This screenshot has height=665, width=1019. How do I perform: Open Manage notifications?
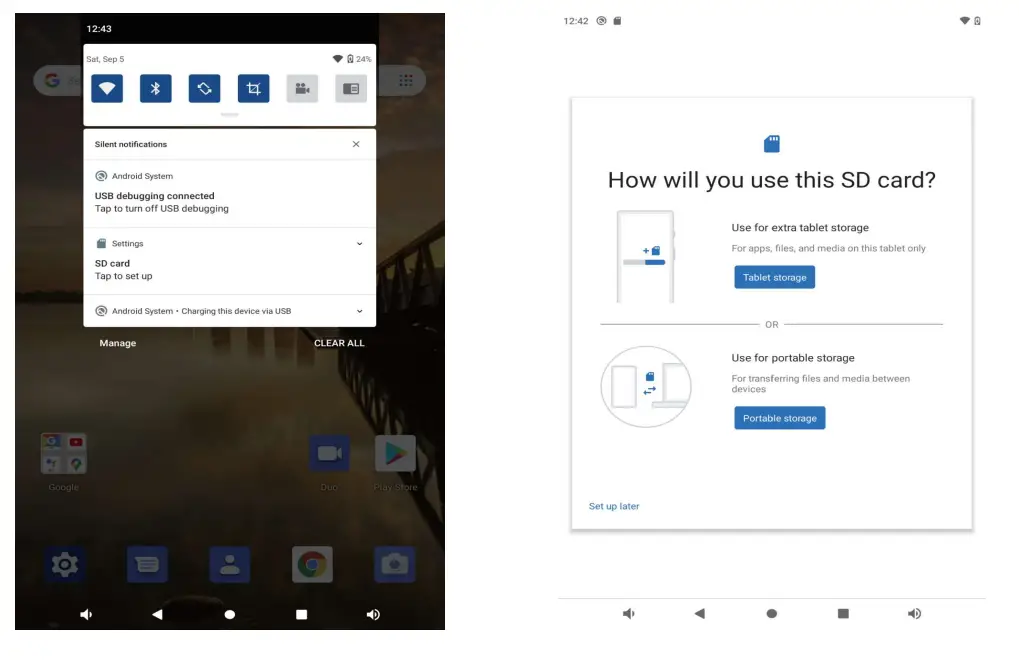click(x=118, y=343)
